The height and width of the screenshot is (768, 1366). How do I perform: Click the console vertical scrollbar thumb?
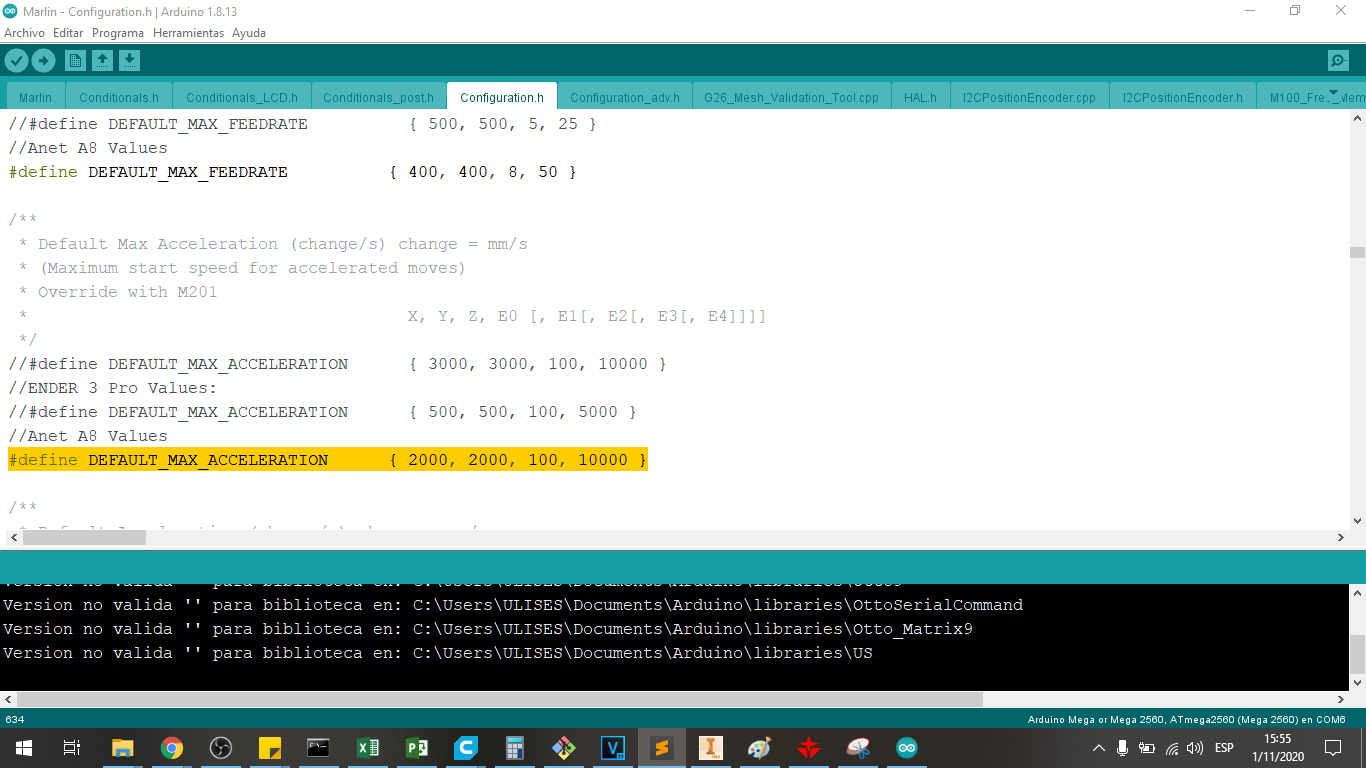click(x=1357, y=654)
